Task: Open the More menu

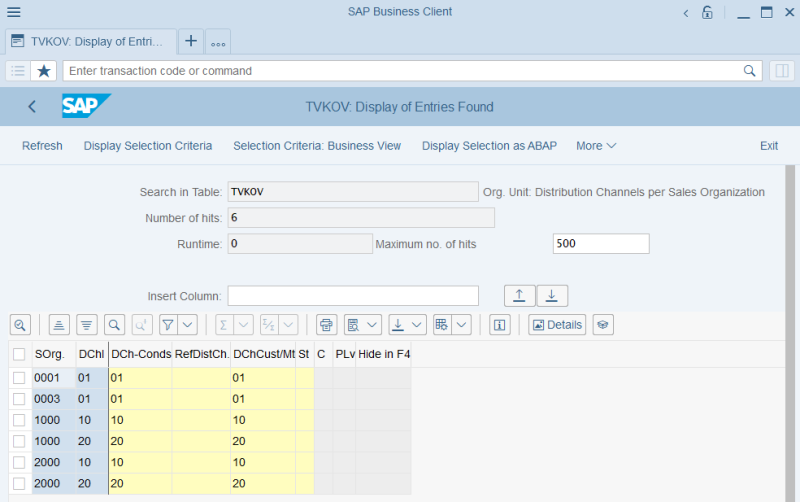Action: pyautogui.click(x=596, y=146)
